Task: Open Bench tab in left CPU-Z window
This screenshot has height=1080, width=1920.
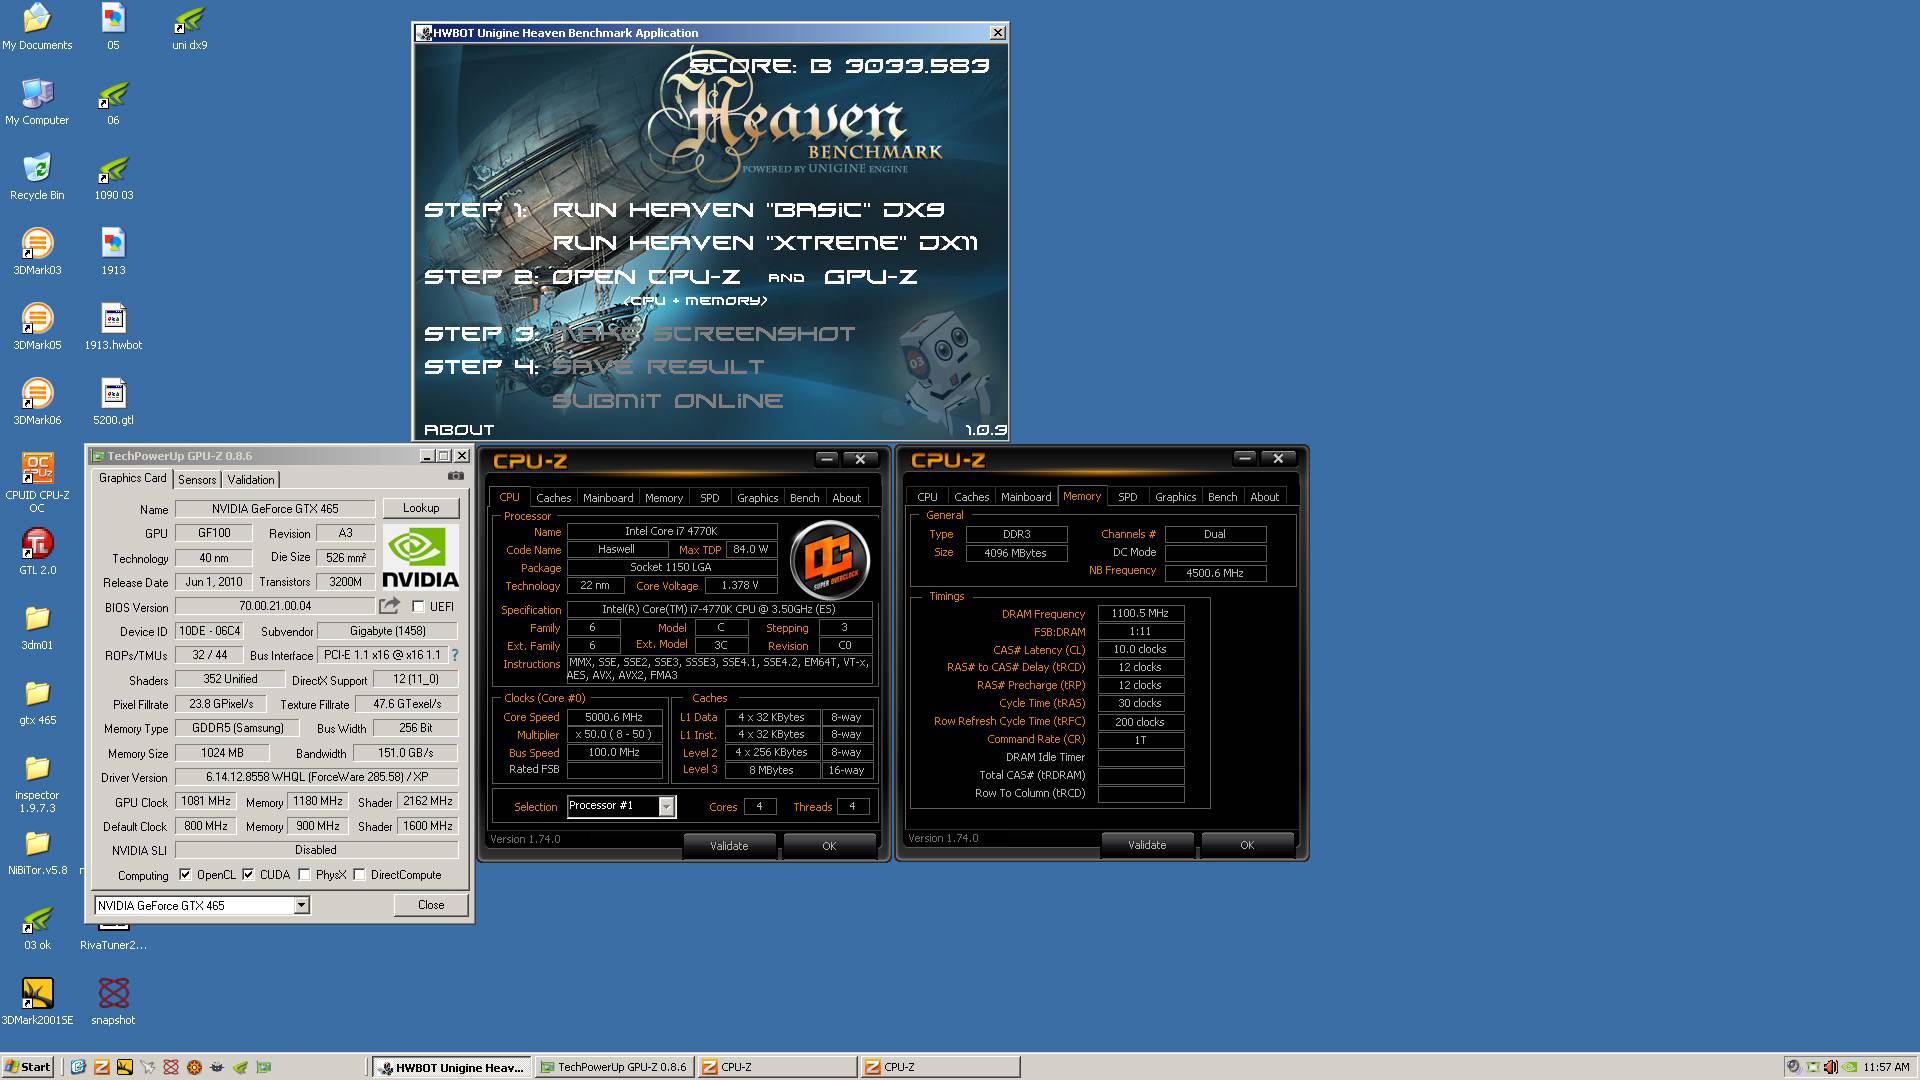Action: point(804,498)
